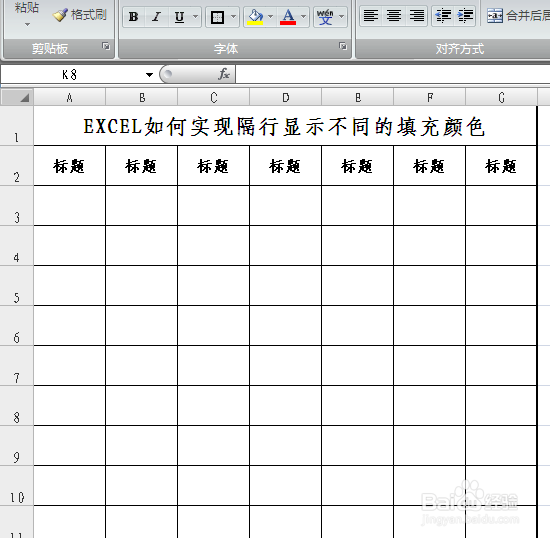Select row 9 header
Screen dimensions: 550x538
(x=16, y=445)
